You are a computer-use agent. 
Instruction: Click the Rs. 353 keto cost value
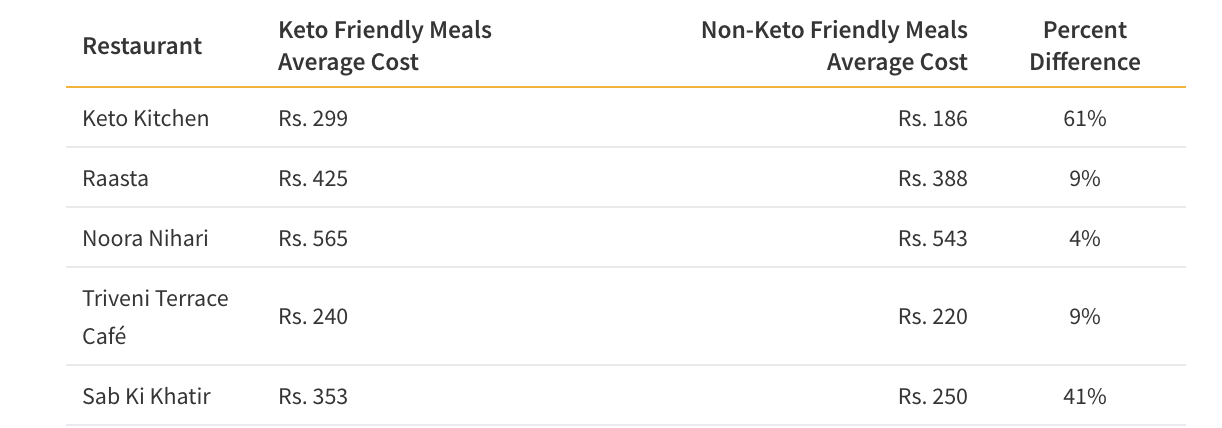[313, 396]
